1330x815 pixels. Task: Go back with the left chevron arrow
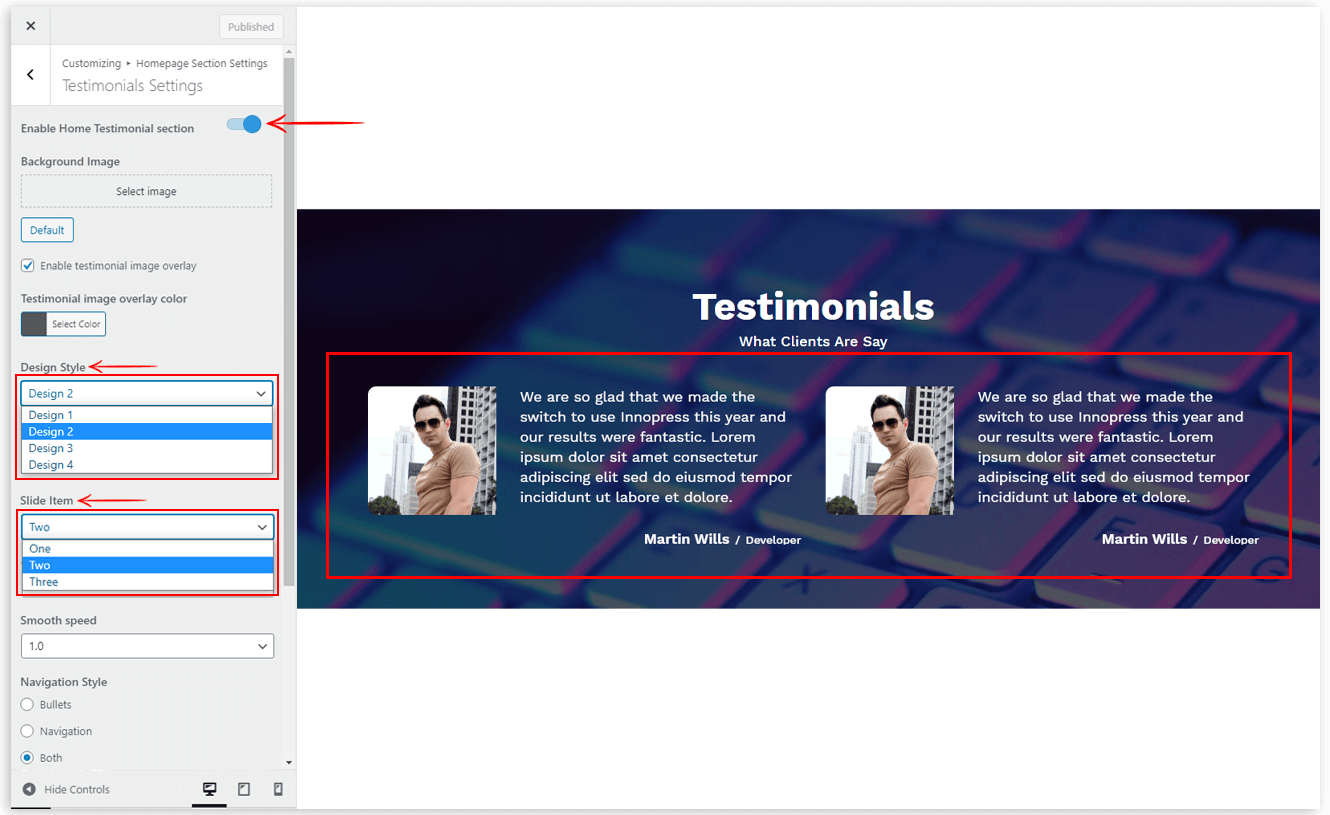(30, 75)
